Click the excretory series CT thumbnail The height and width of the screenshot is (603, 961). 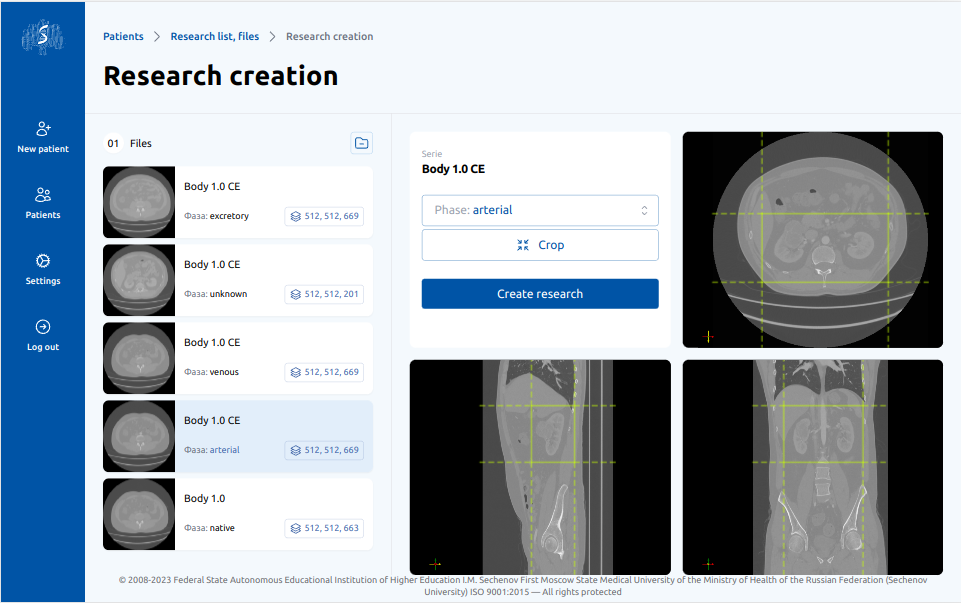coord(139,202)
